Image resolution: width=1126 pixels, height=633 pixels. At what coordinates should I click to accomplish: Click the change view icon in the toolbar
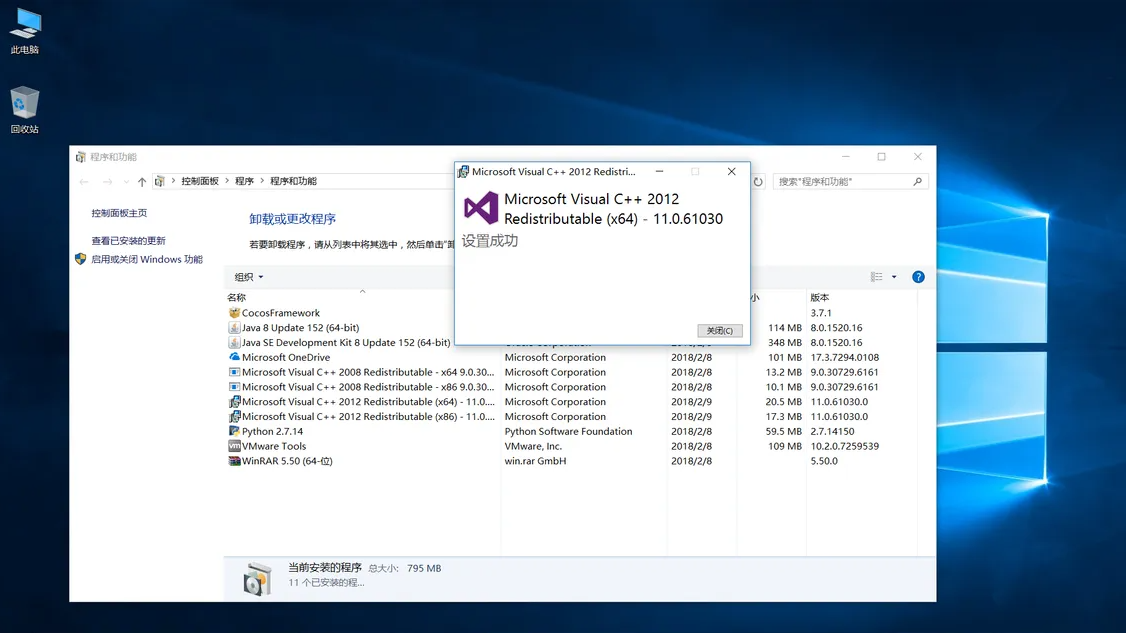[877, 277]
